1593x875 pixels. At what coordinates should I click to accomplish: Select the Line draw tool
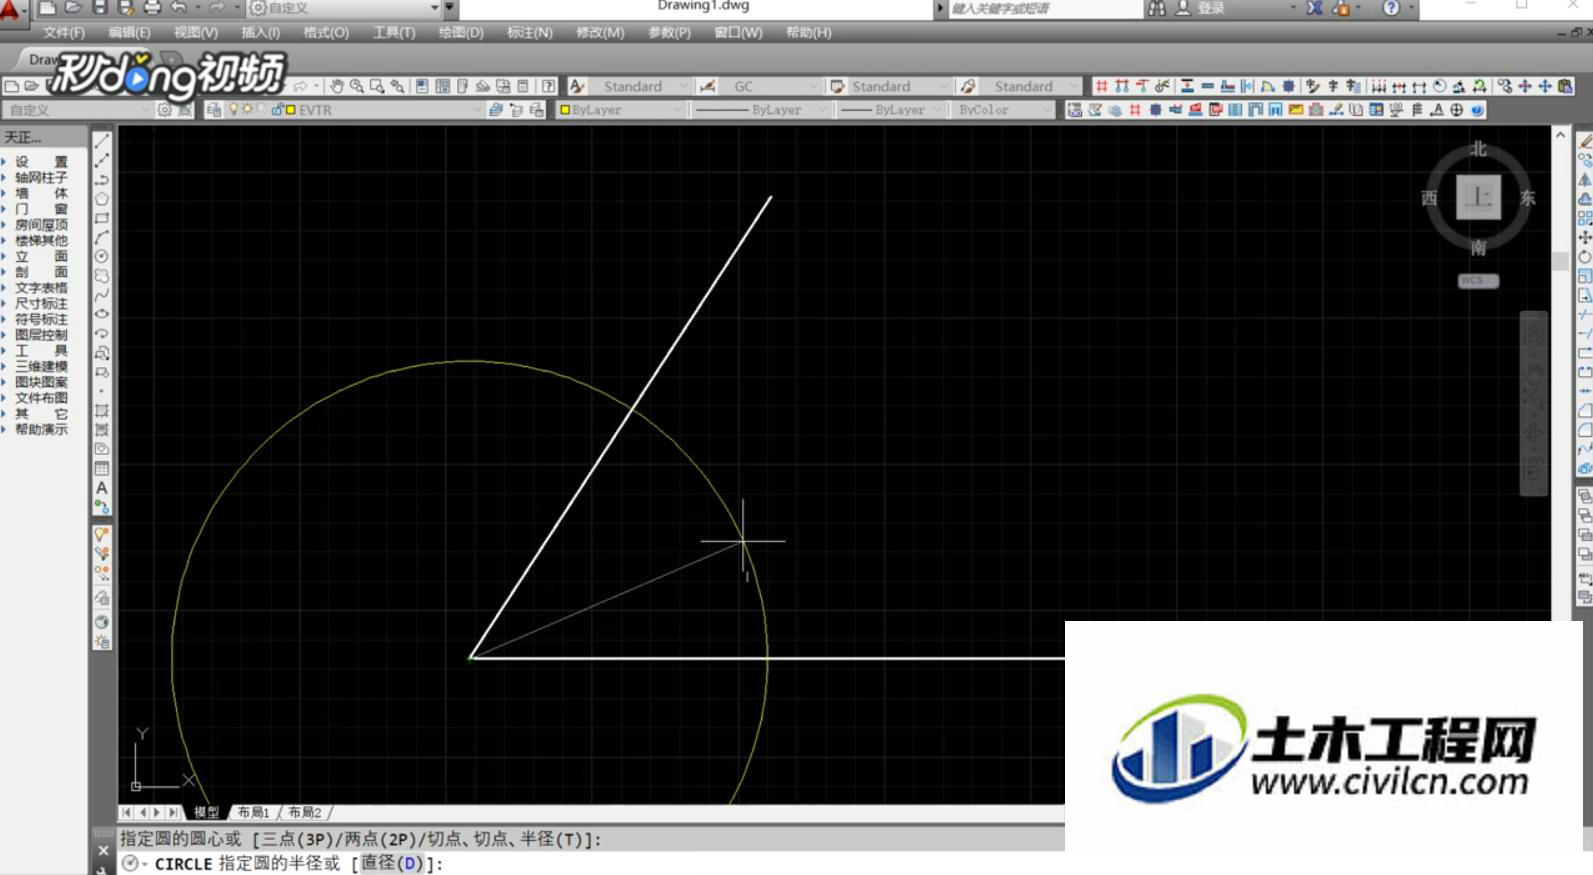tap(102, 141)
